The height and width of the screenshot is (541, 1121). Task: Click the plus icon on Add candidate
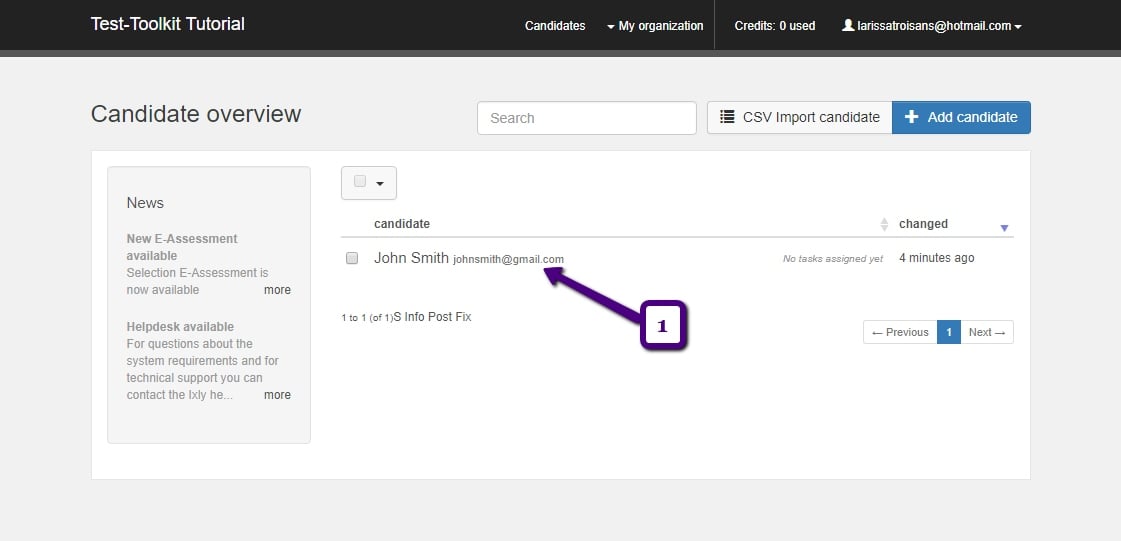pyautogui.click(x=911, y=117)
